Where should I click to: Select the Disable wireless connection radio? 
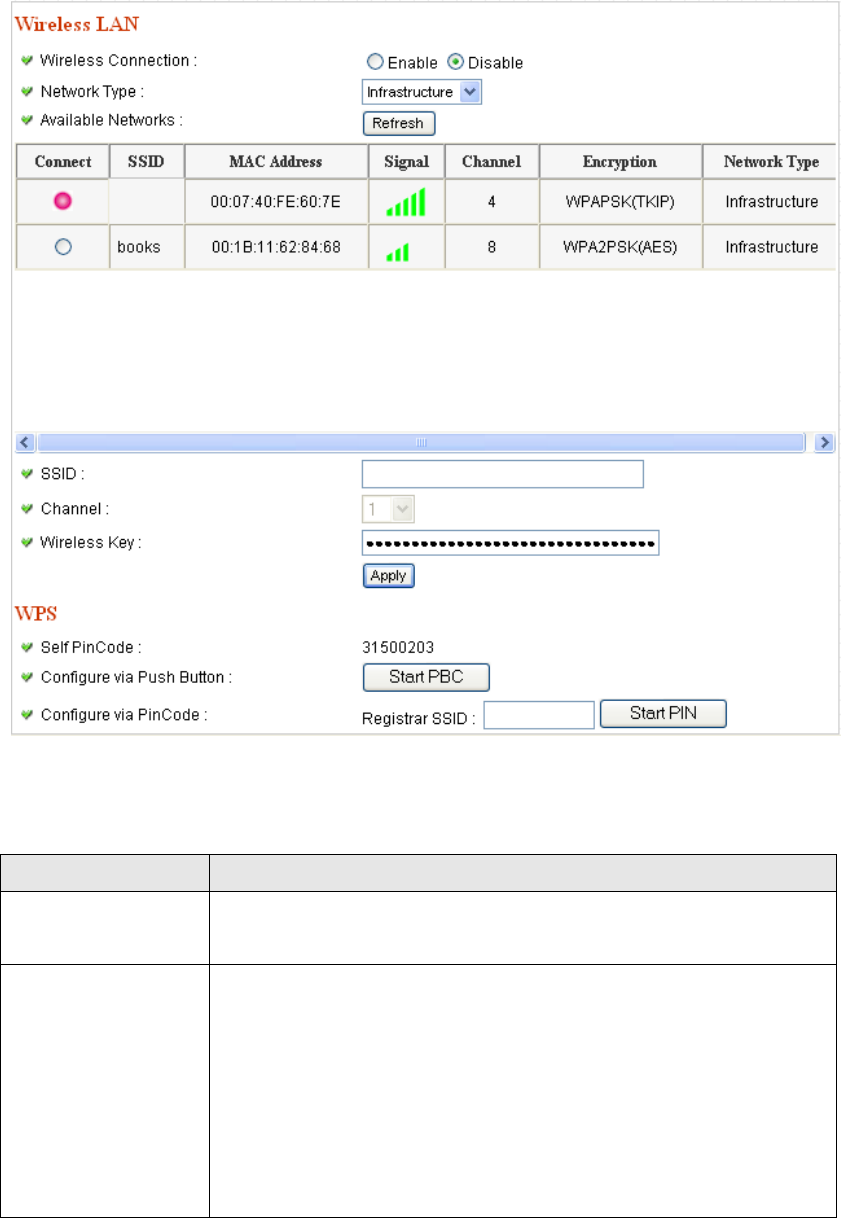coord(455,62)
